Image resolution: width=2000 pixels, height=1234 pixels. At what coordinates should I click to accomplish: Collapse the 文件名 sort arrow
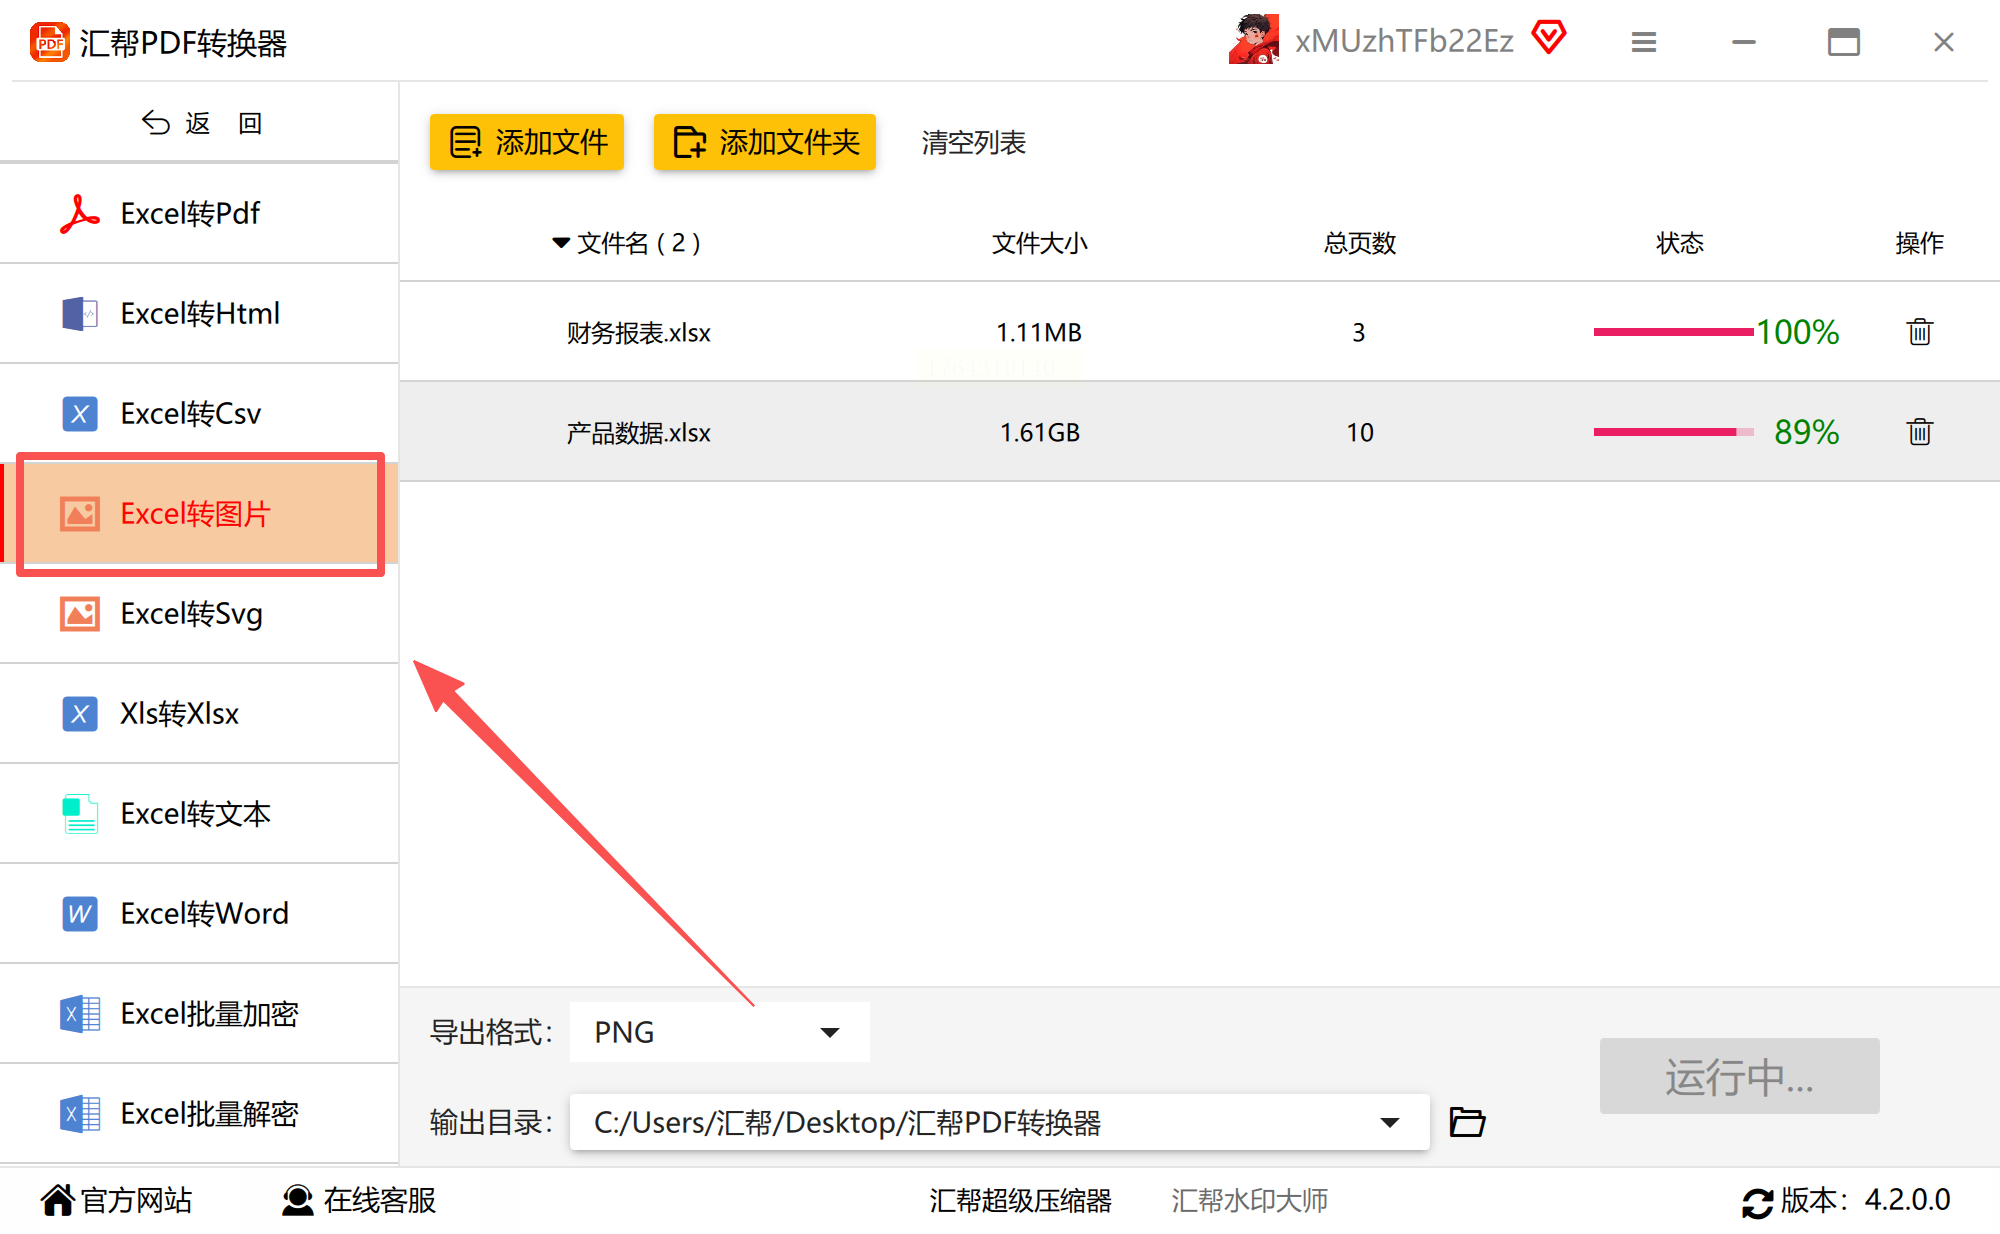561,243
